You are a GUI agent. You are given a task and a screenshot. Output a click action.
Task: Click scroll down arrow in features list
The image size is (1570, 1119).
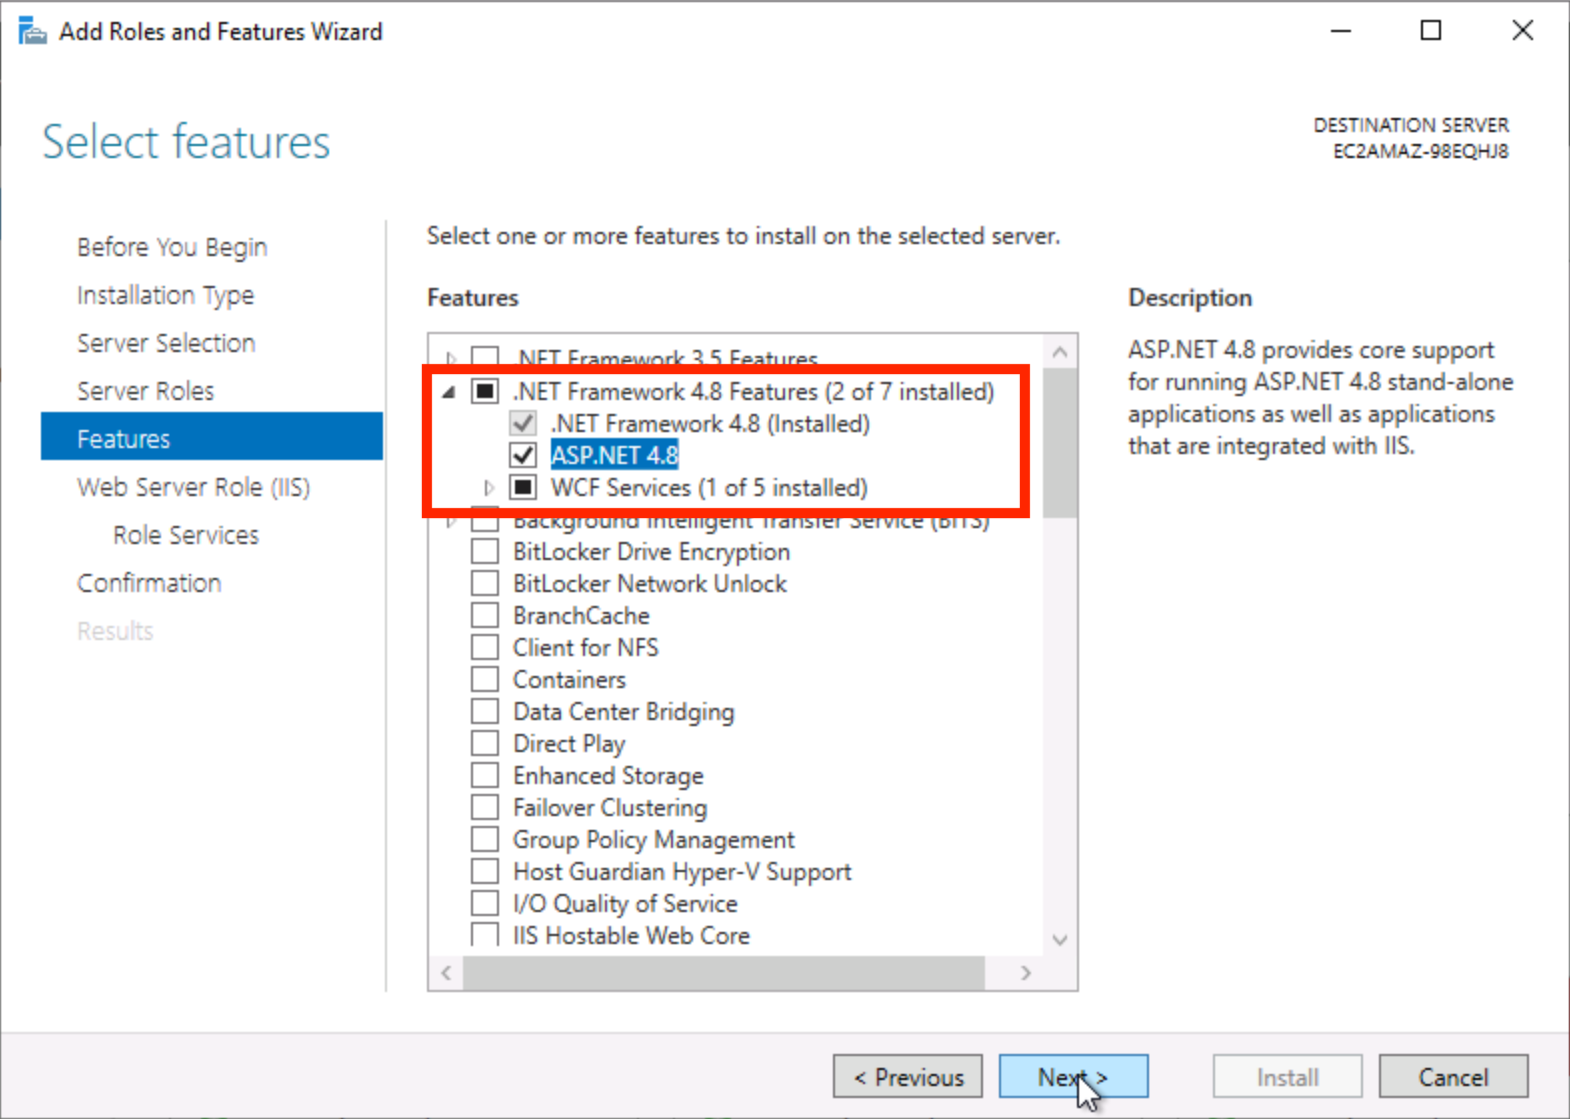(1060, 940)
